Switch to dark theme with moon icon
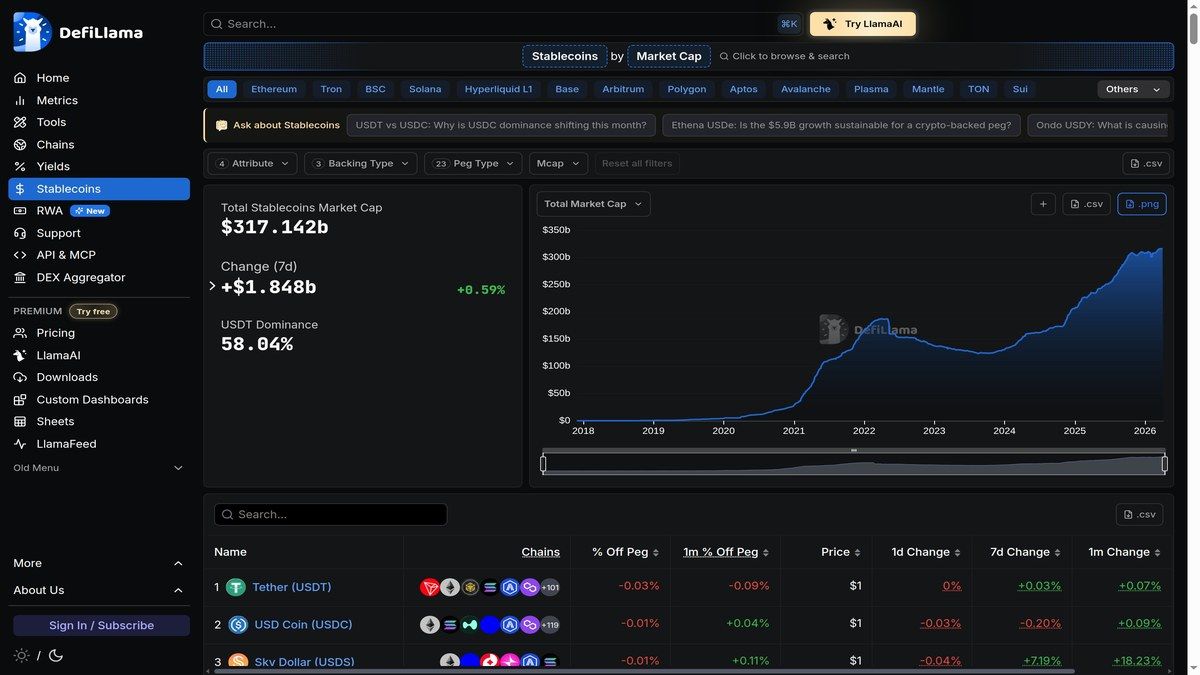 (54, 654)
